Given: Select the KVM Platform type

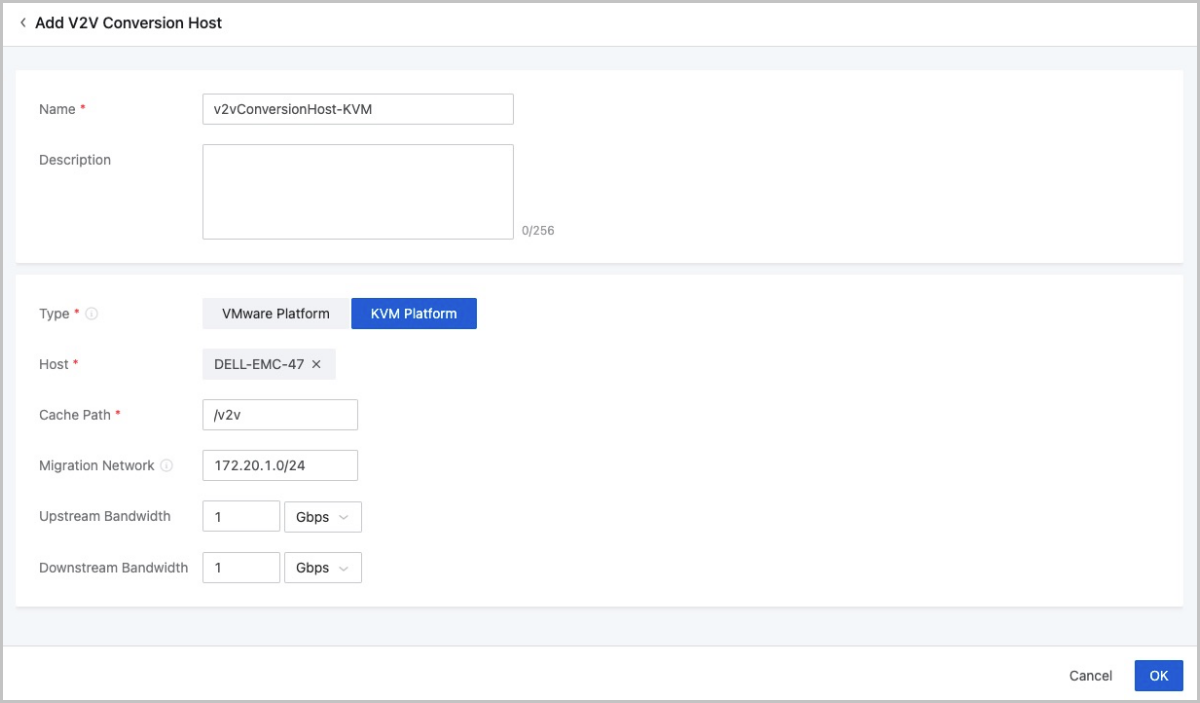Looking at the screenshot, I should pos(413,314).
